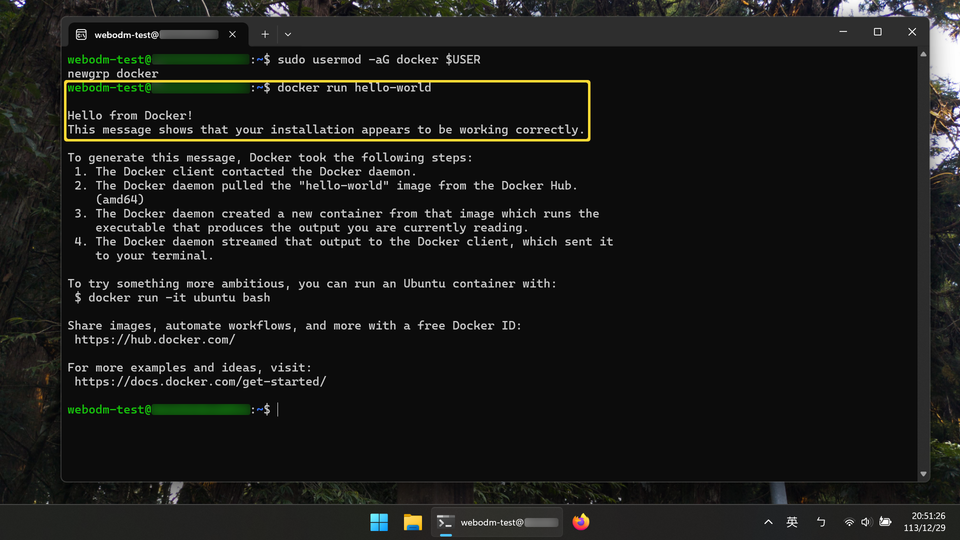960x540 pixels.
Task: Click the terminal app taskbar button
Action: click(497, 522)
